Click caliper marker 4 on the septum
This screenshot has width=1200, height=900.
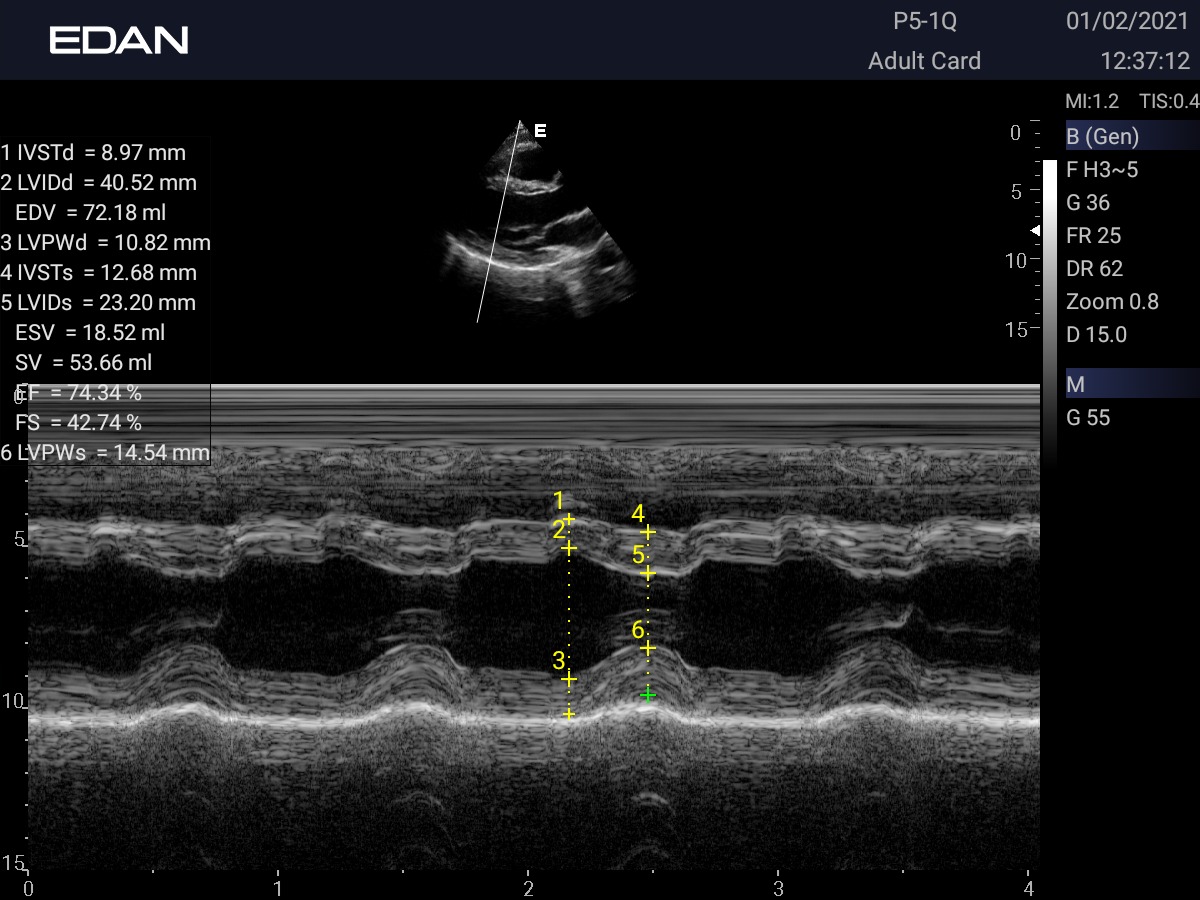(x=648, y=532)
